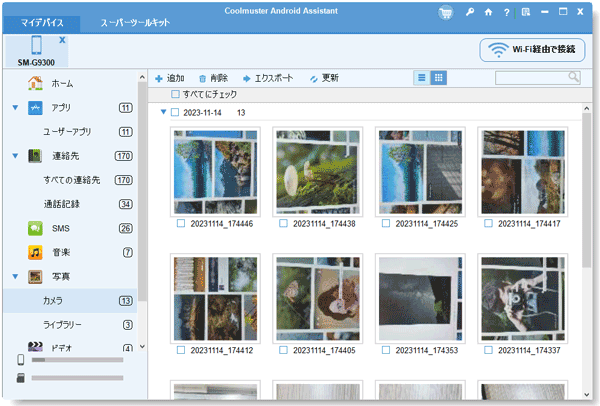The image size is (600, 406).
Task: Click the SD card usage bar
Action: coord(77,378)
